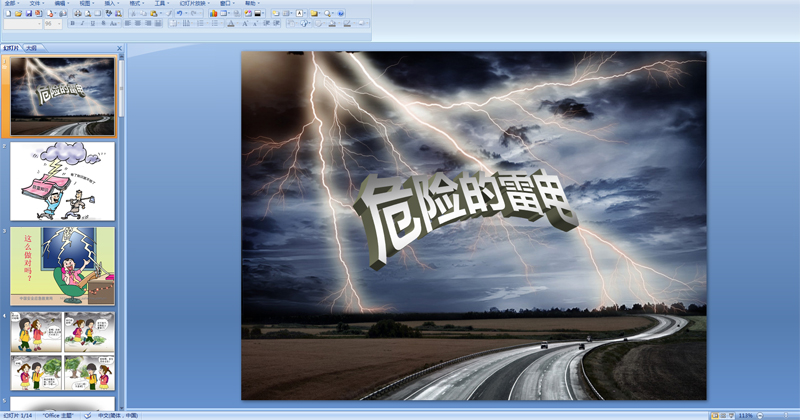800x420 pixels.
Task: Click the Paste clipboard icon
Action: (154, 14)
